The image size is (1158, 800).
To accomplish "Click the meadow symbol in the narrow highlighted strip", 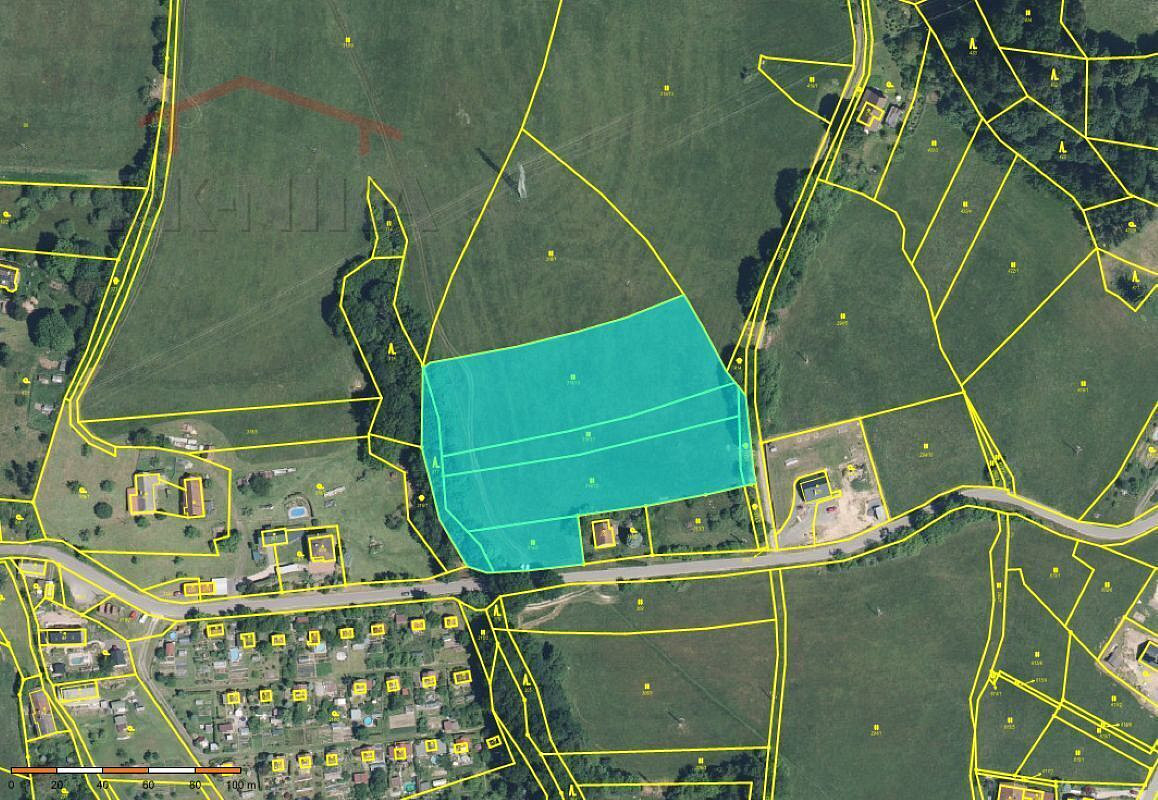I will coord(589,434).
